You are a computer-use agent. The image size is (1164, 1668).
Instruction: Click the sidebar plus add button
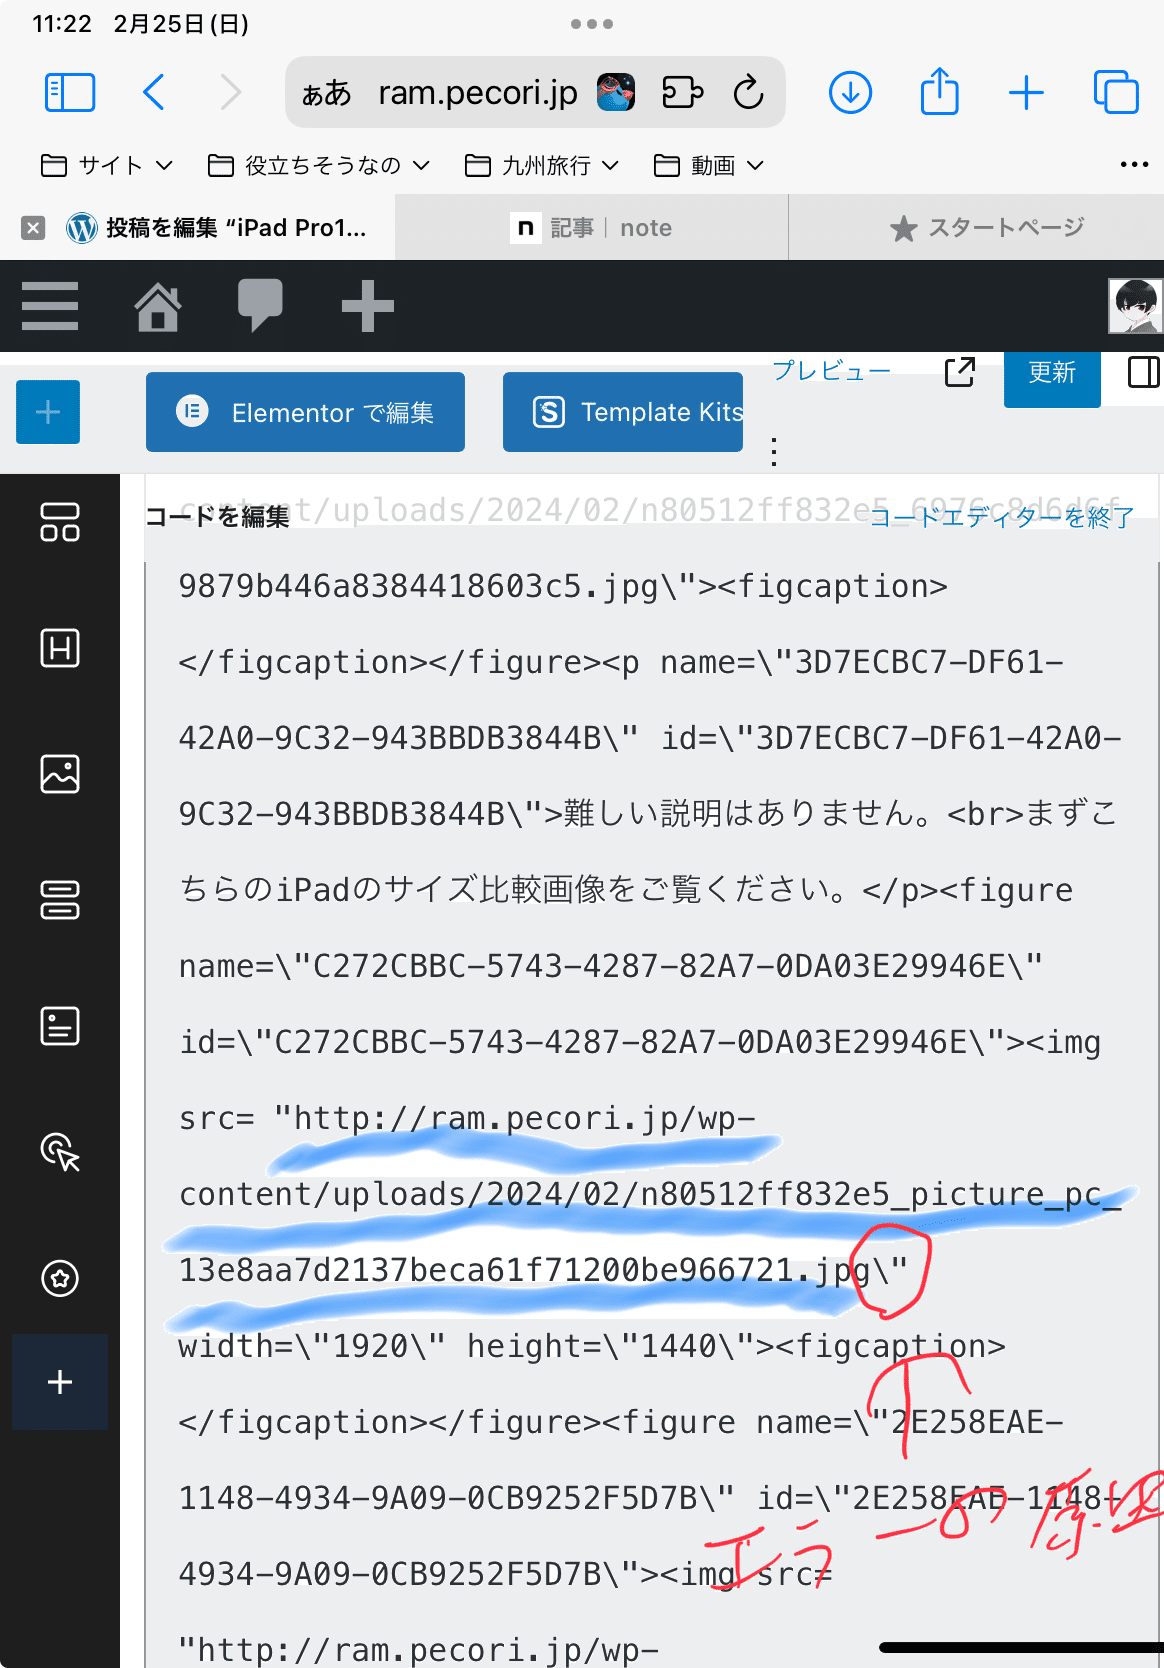click(60, 1382)
